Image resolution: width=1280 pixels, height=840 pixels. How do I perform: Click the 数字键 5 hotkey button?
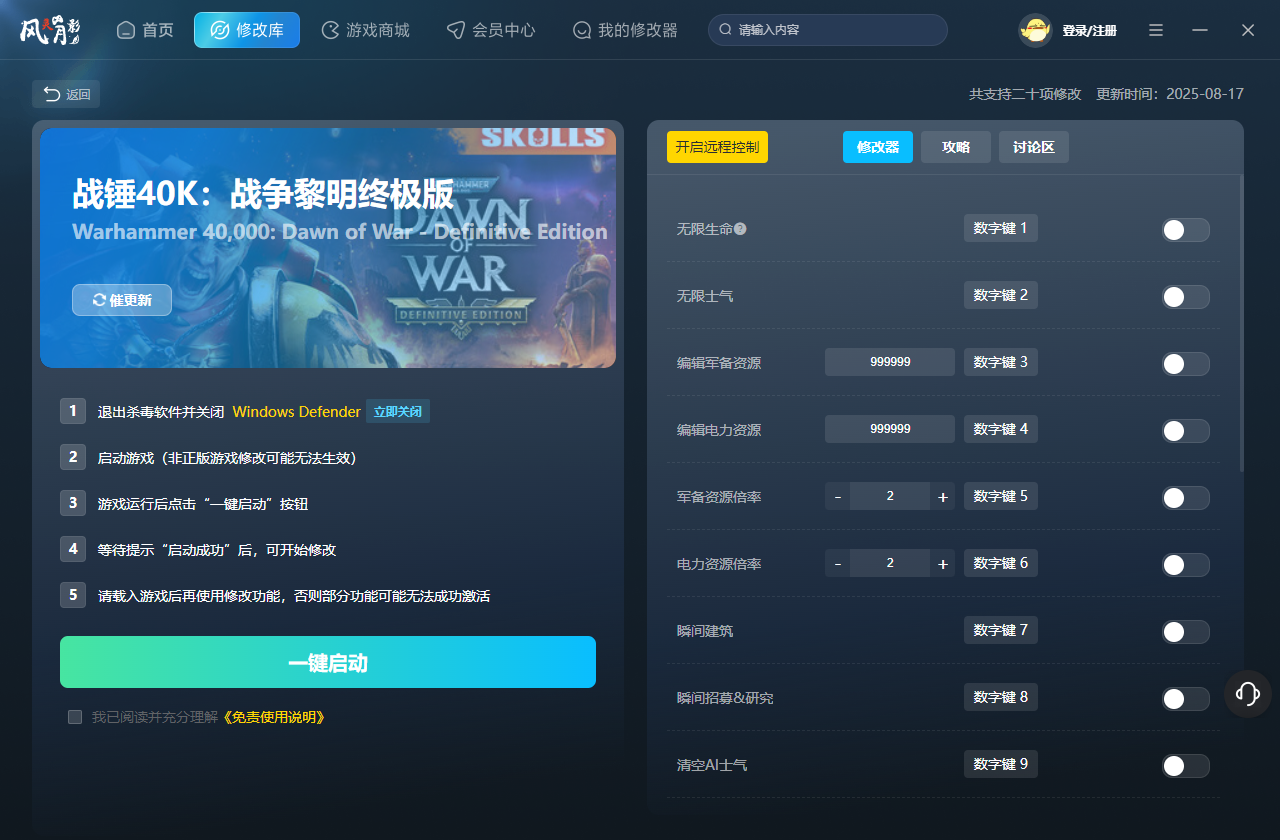click(x=1001, y=496)
